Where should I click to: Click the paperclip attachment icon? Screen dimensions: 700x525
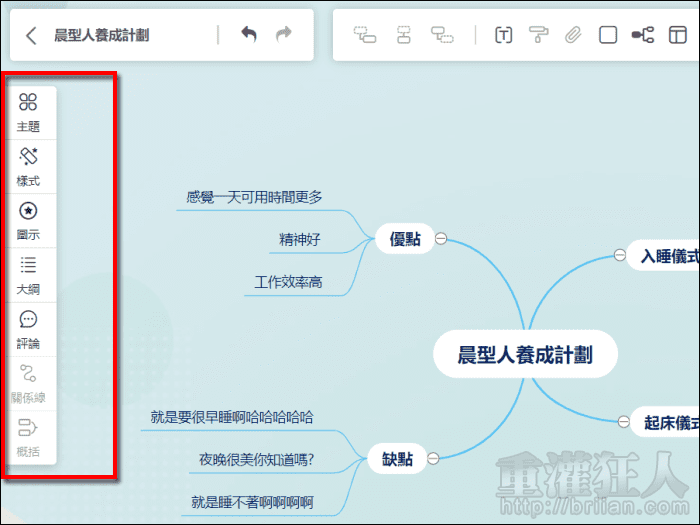coord(573,36)
